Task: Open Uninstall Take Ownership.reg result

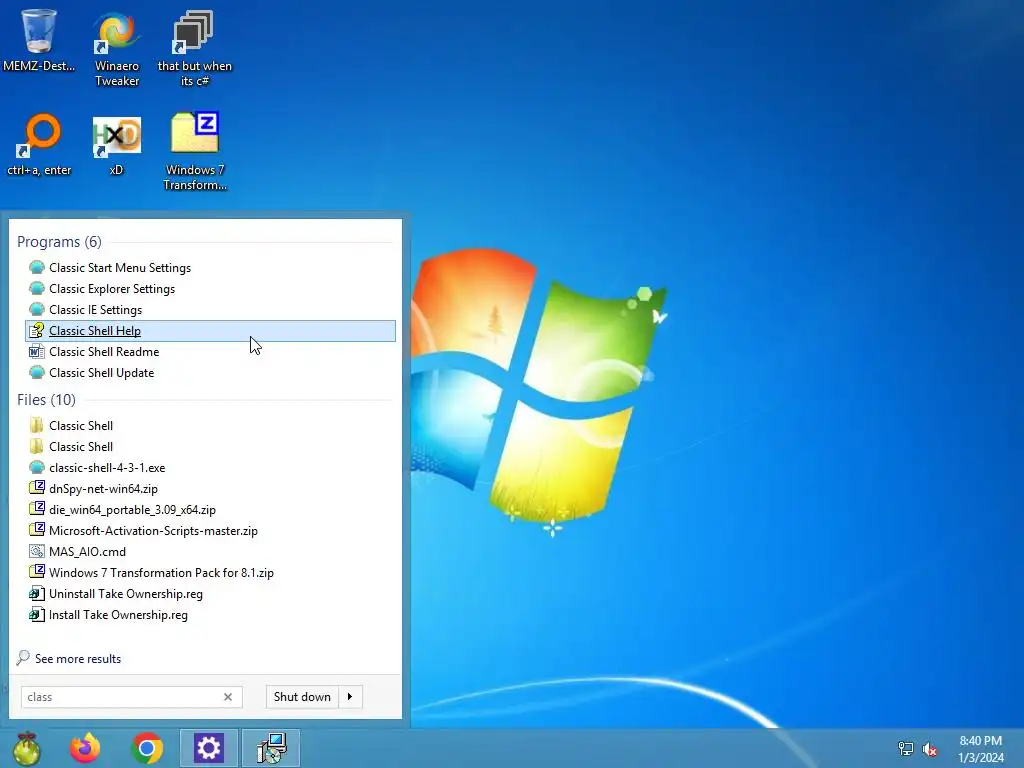Action: (210, 594)
